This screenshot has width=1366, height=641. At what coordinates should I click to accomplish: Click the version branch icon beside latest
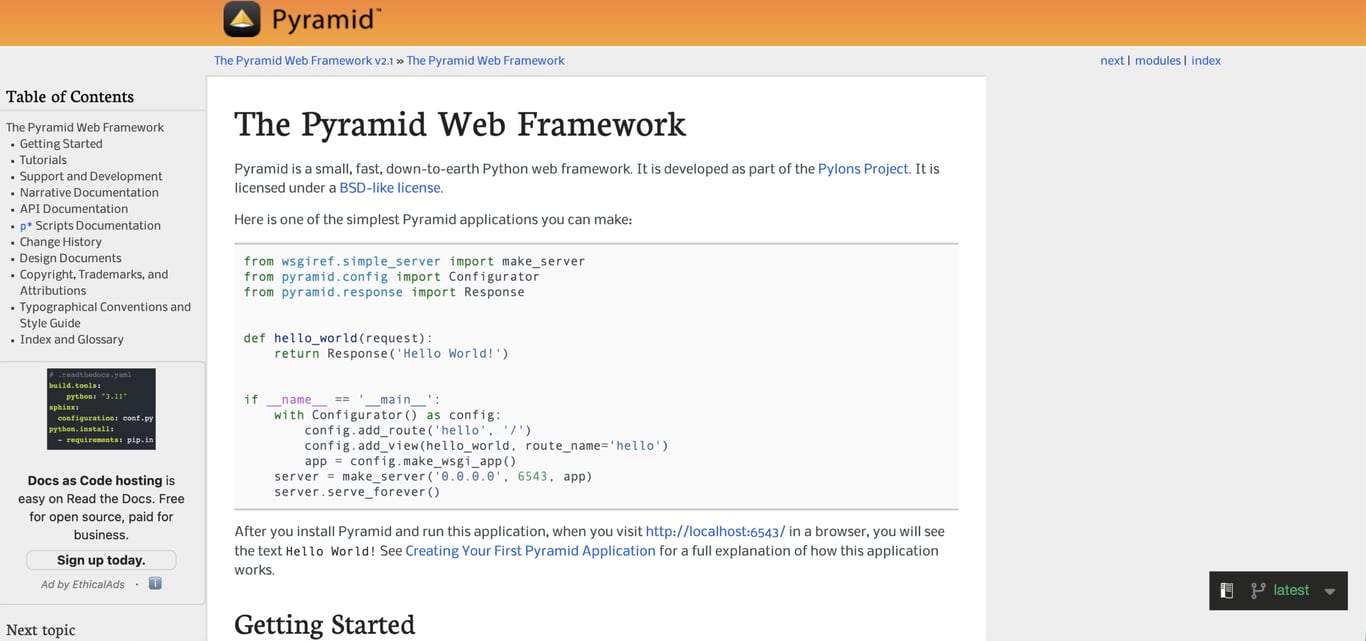(x=1258, y=591)
